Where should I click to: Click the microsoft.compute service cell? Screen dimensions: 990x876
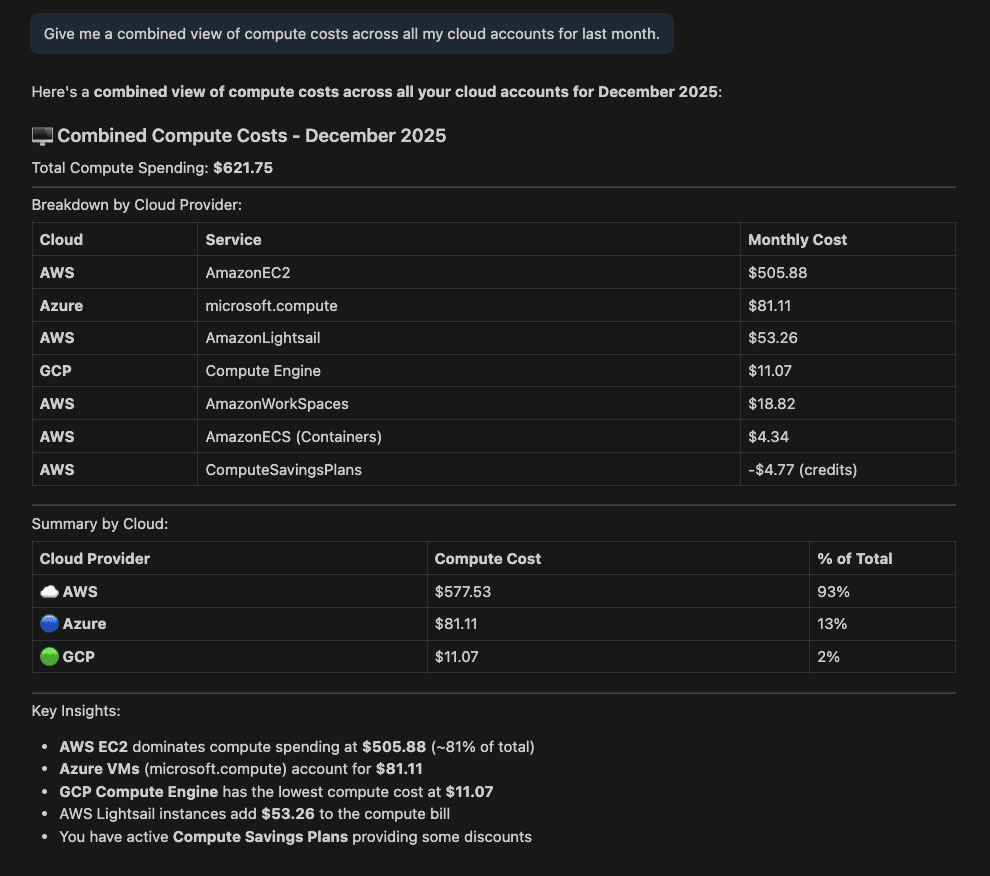(x=271, y=305)
